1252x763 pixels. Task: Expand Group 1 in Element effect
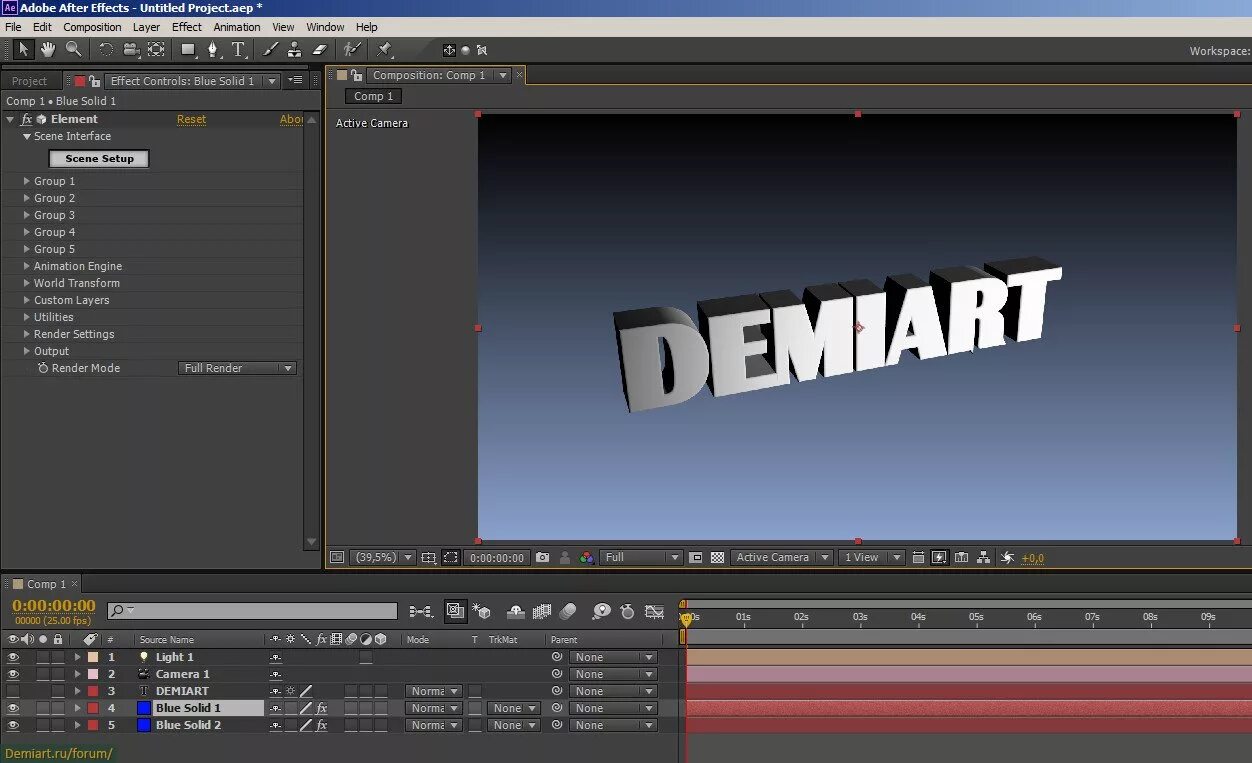[27, 181]
